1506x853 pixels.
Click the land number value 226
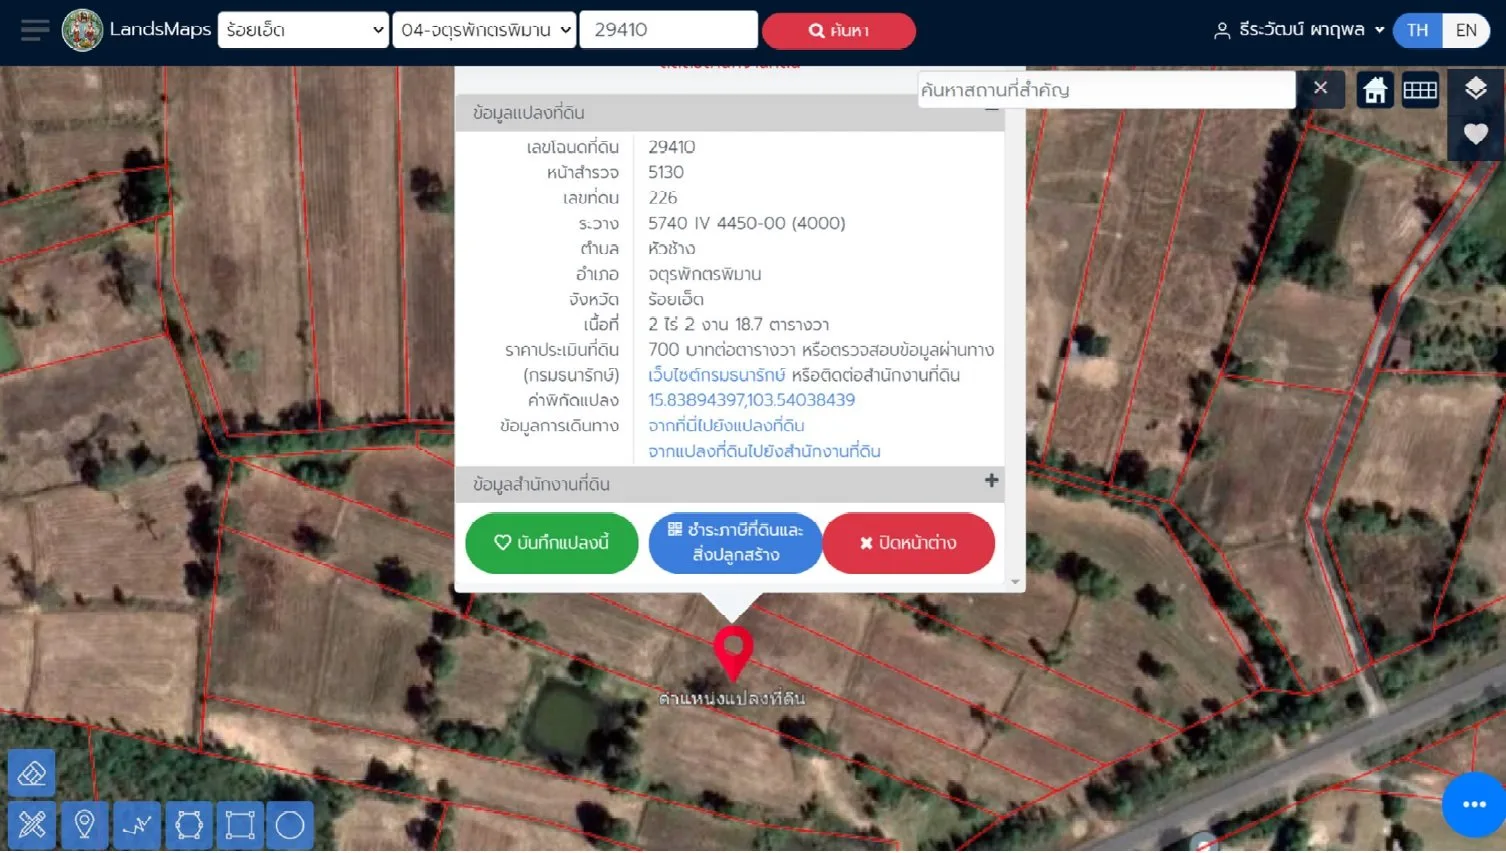(663, 198)
